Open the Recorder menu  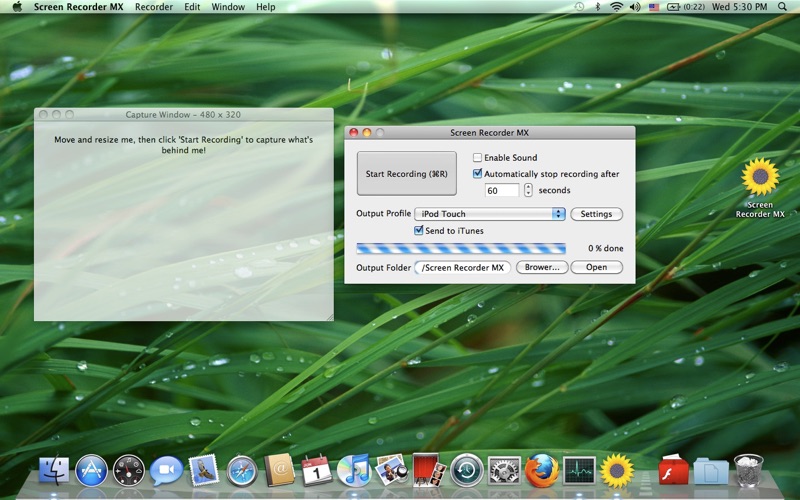pos(153,7)
